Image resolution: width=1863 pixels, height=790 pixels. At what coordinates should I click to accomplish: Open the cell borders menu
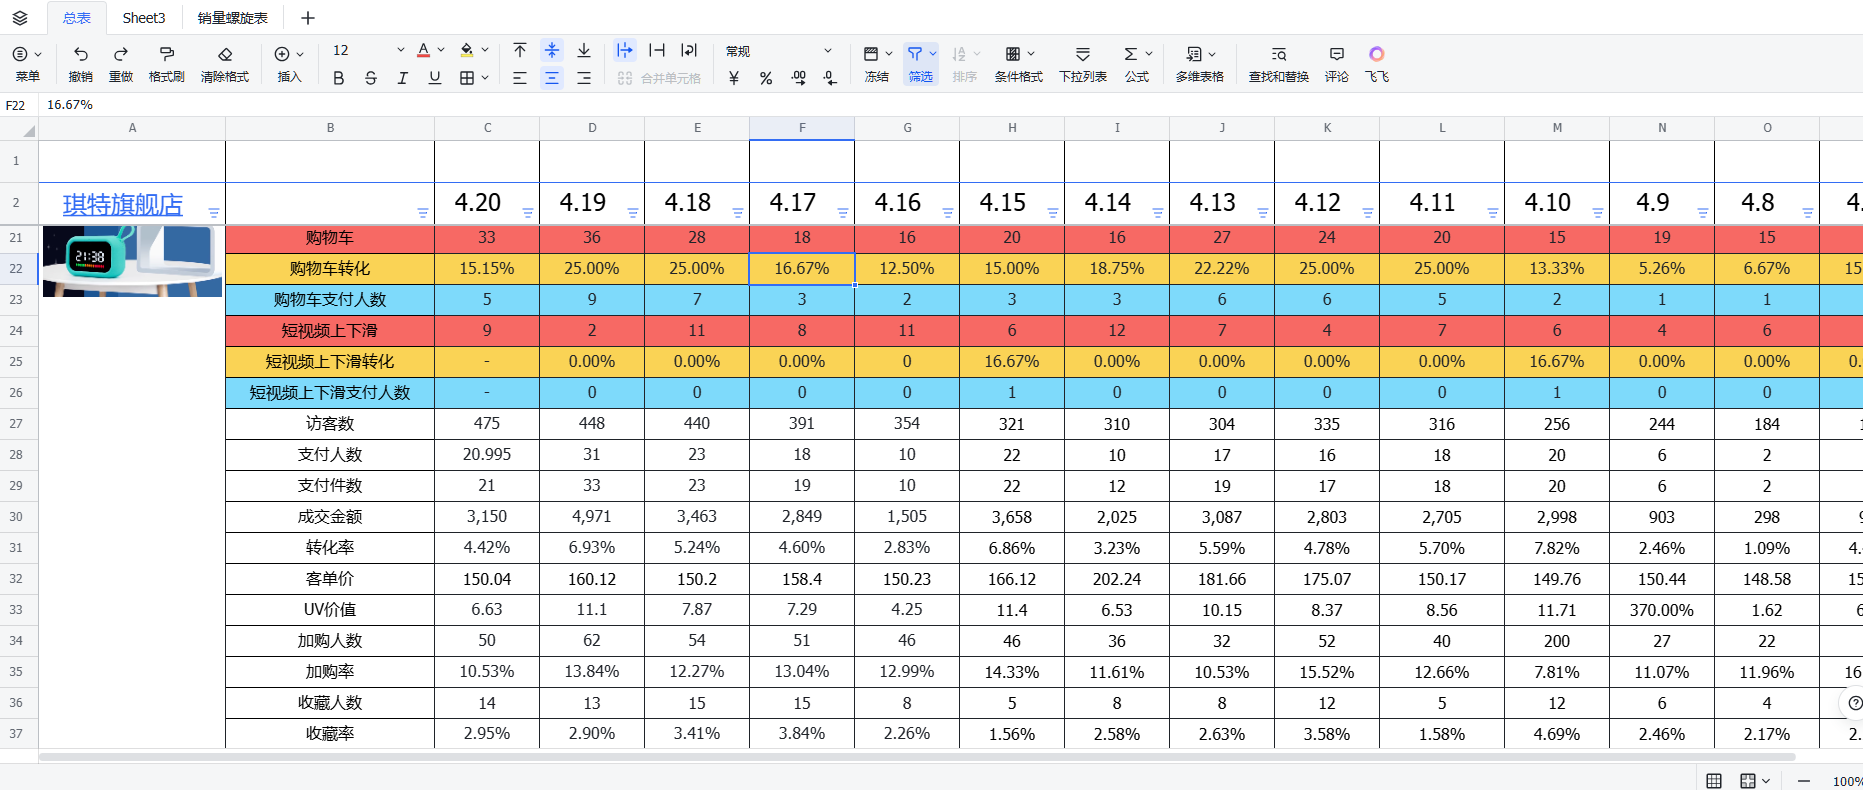(x=473, y=78)
